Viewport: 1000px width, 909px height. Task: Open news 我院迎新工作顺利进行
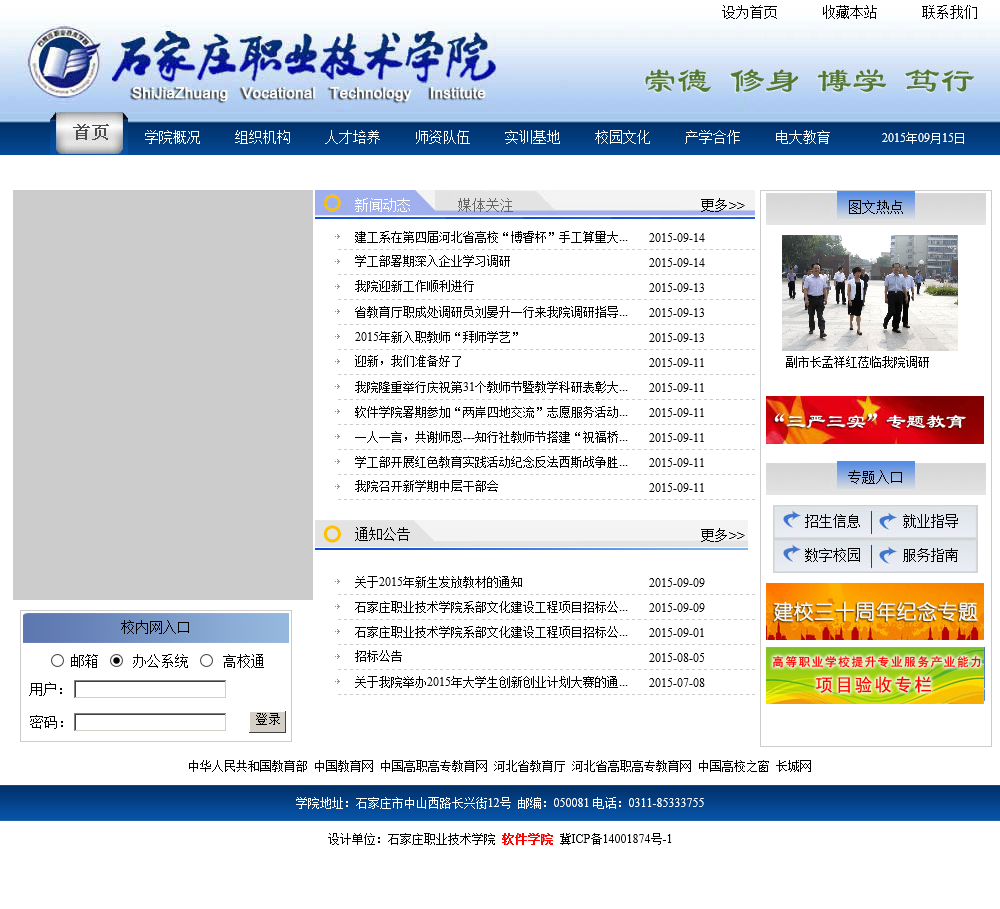click(x=415, y=286)
